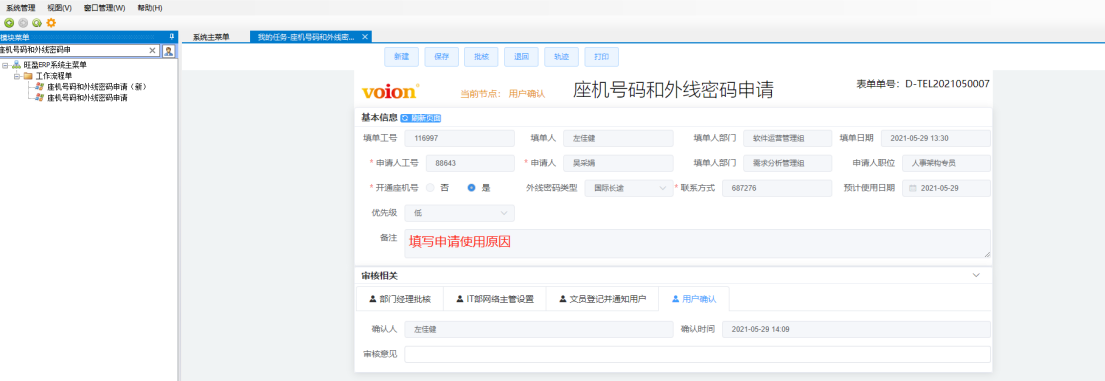Open the 部门经理批核 review tab
The image size is (1105, 381).
400,299
